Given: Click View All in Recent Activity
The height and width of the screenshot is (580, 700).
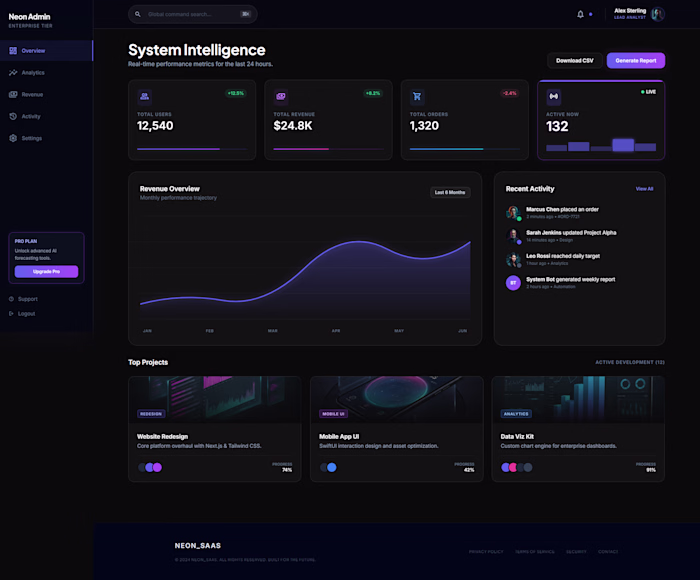Looking at the screenshot, I should pyautogui.click(x=644, y=189).
